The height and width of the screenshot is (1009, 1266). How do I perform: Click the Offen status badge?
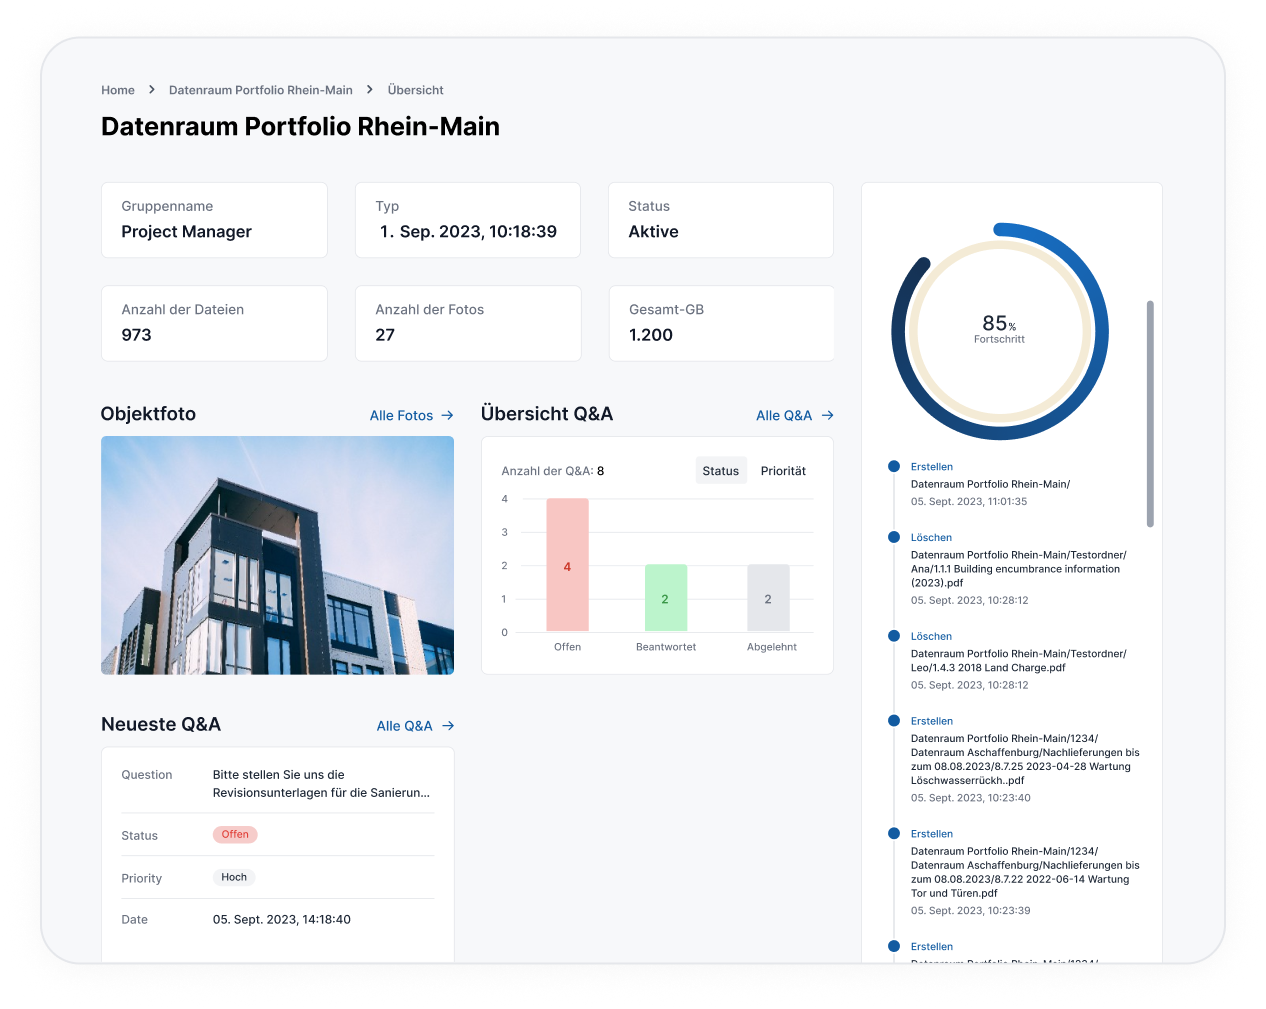point(235,834)
